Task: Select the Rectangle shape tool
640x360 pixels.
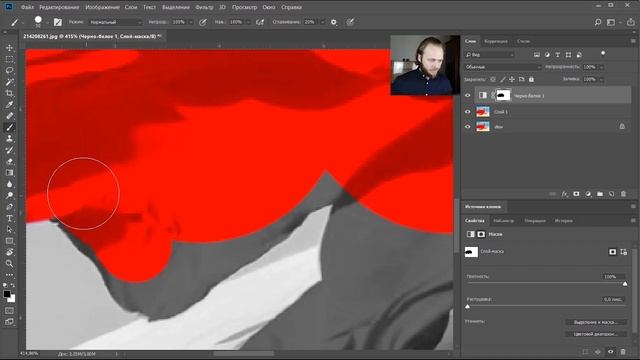Action: click(x=9, y=241)
